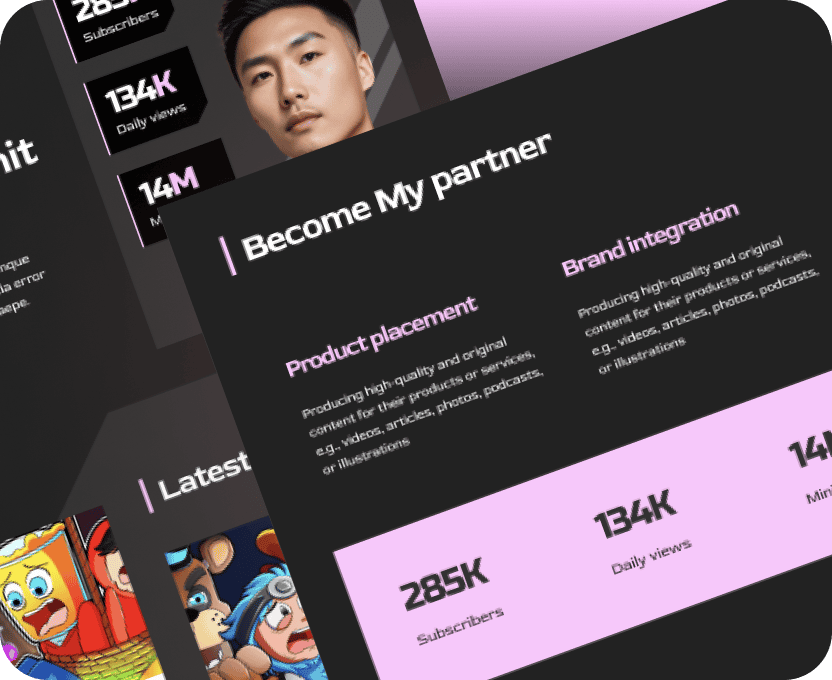
Task: Click the Become My partner heading
Action: [396, 197]
